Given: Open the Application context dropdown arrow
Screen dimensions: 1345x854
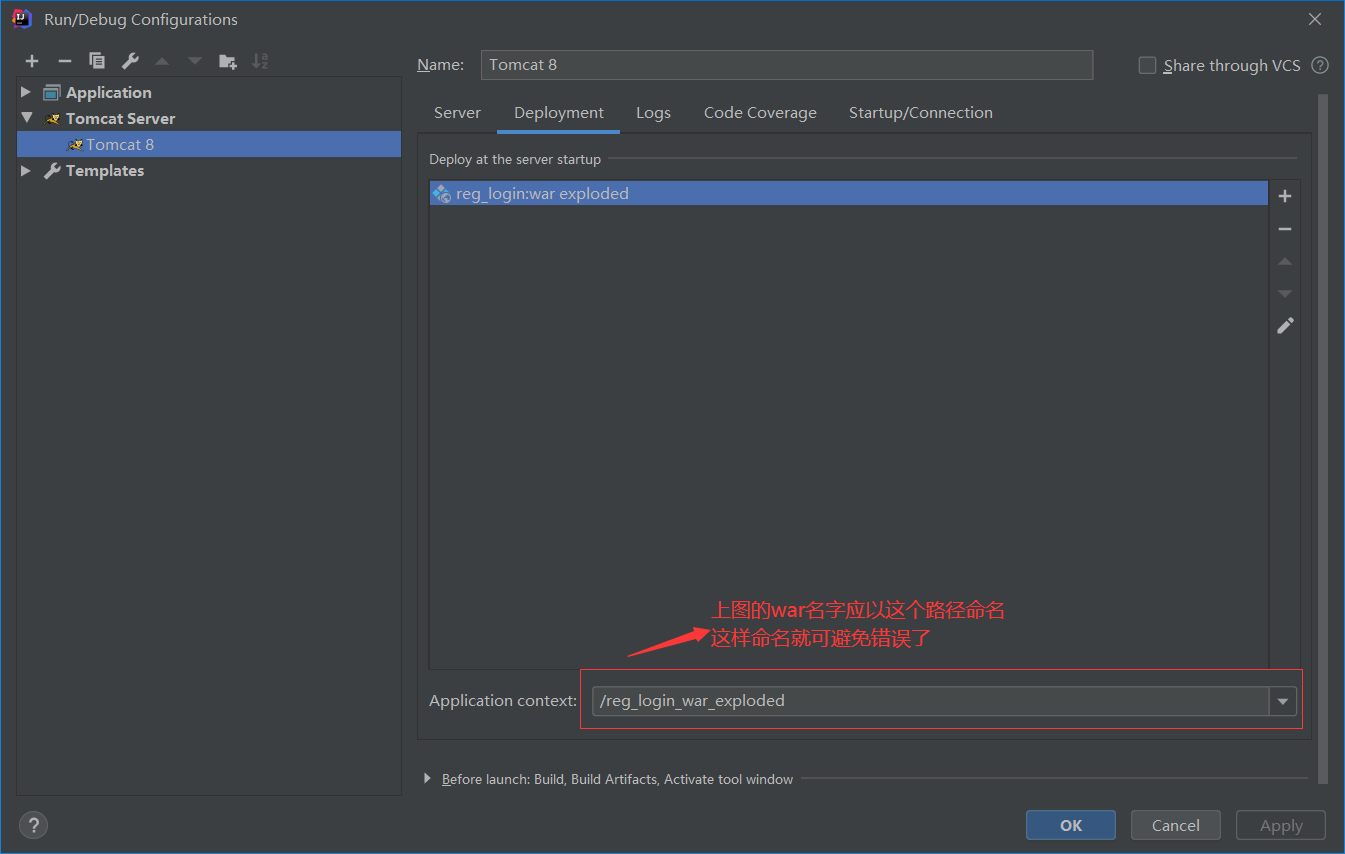Looking at the screenshot, I should [1283, 701].
